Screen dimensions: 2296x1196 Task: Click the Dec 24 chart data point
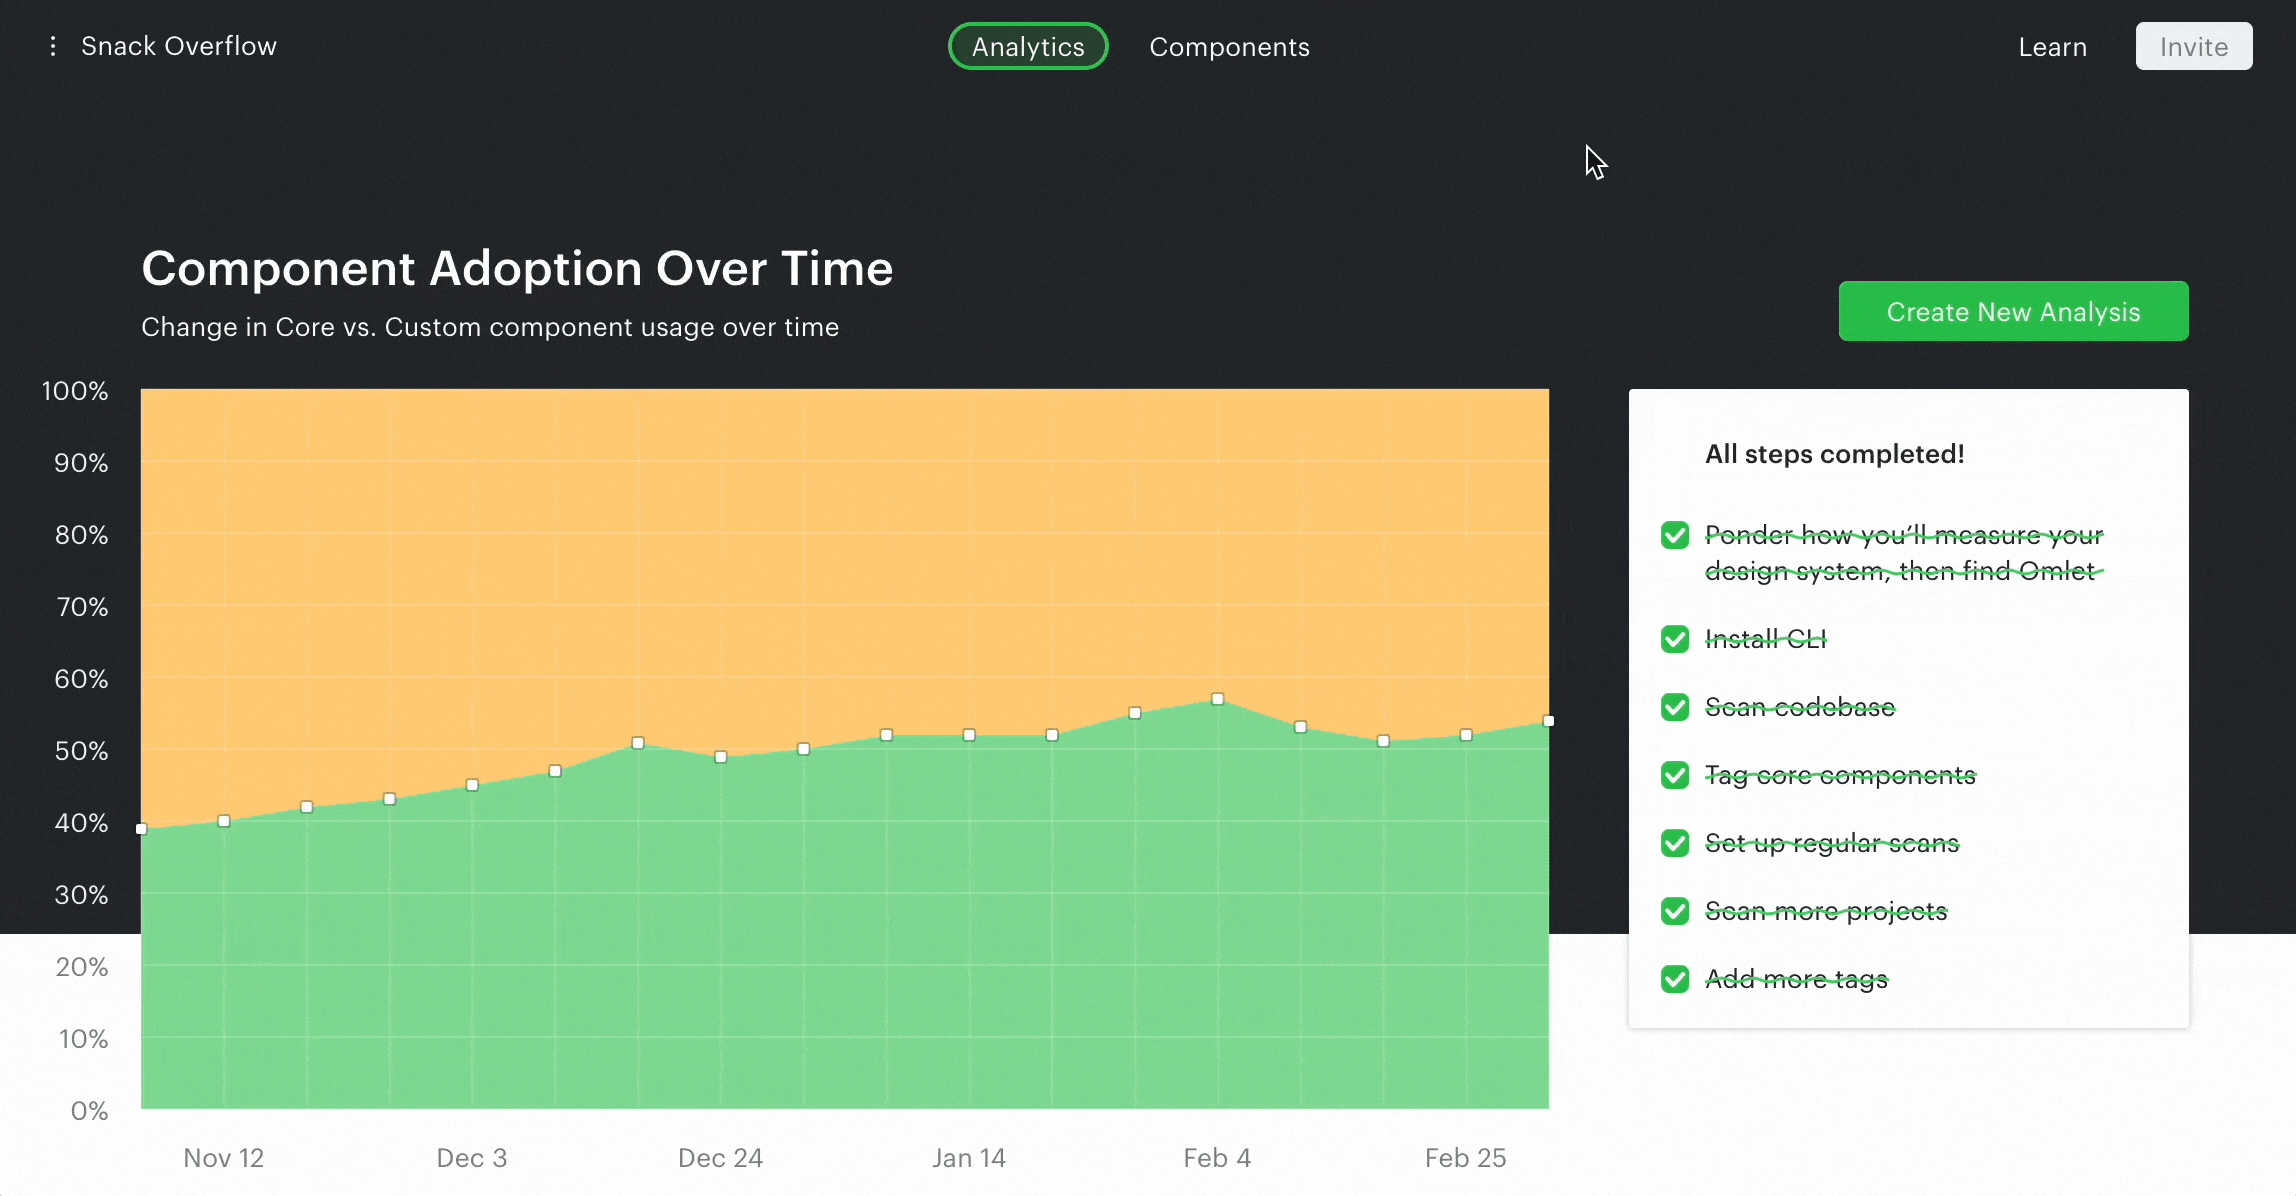[721, 756]
